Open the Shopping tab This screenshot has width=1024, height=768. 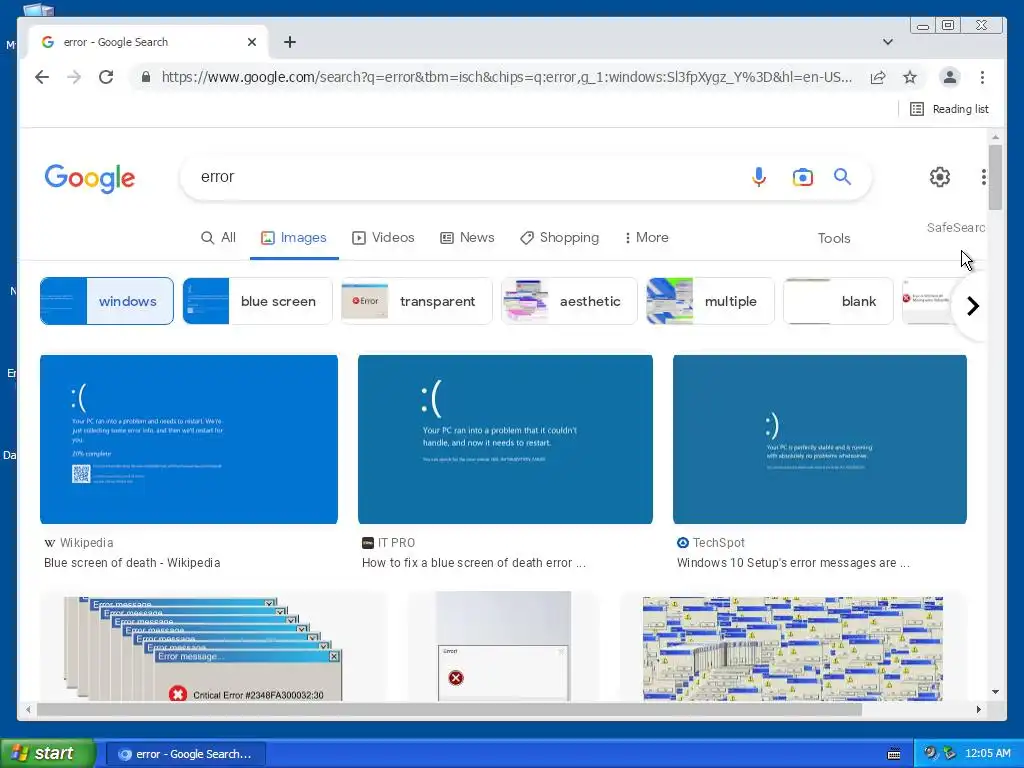[x=560, y=238]
